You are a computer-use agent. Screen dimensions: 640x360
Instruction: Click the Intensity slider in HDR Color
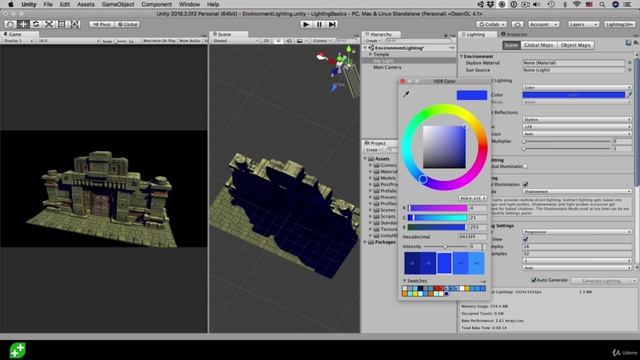click(x=445, y=247)
